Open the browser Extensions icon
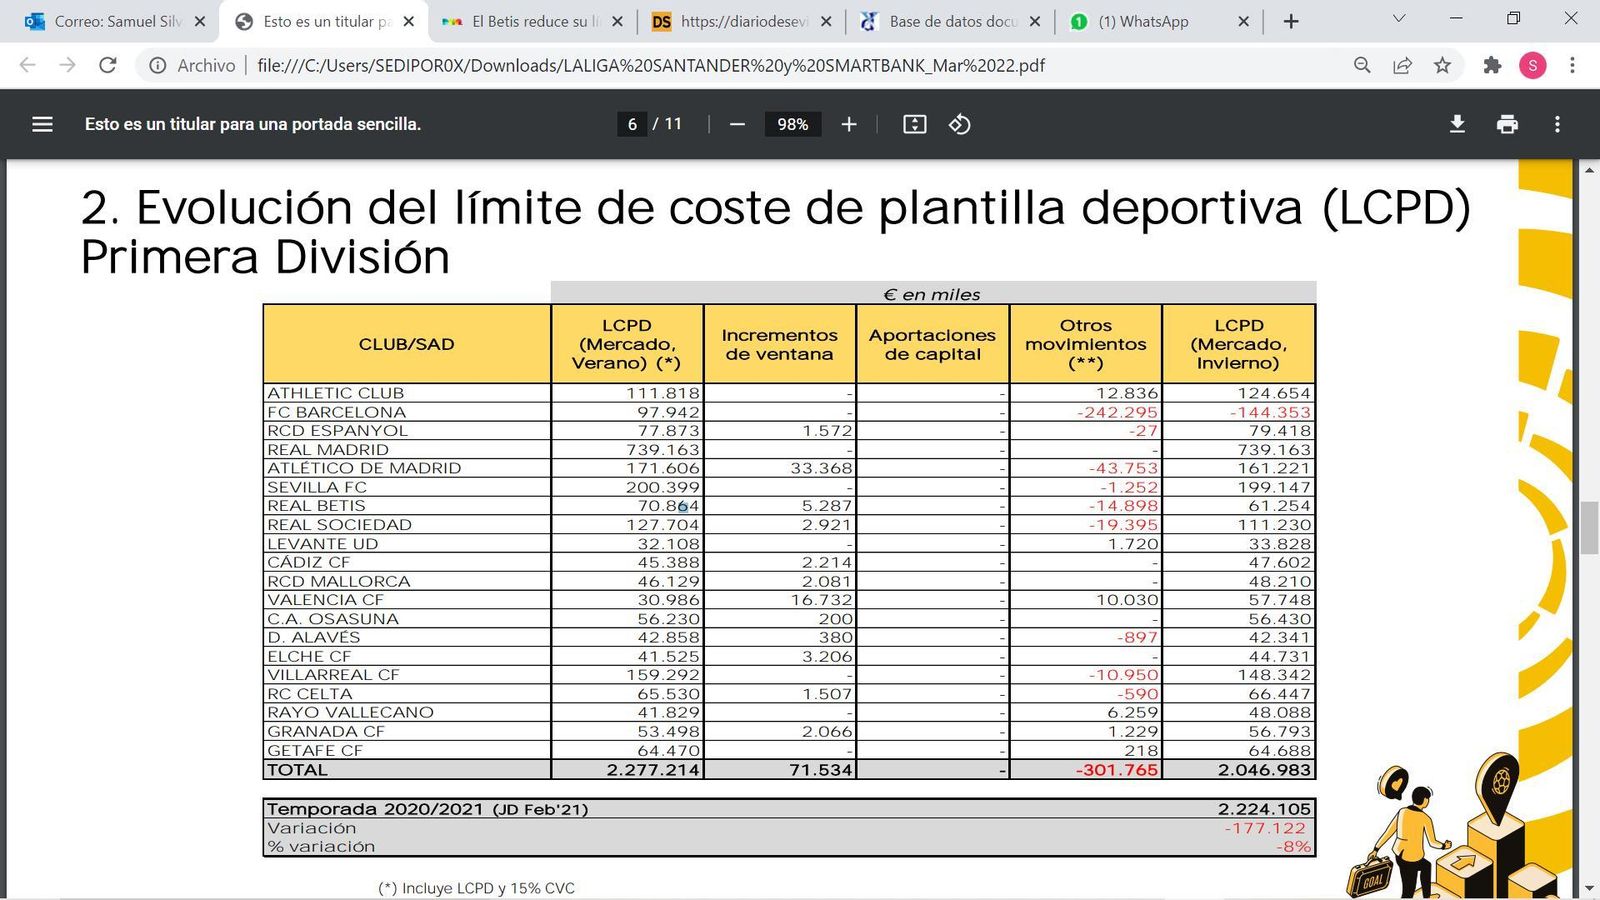The height and width of the screenshot is (900, 1600). click(x=1492, y=65)
